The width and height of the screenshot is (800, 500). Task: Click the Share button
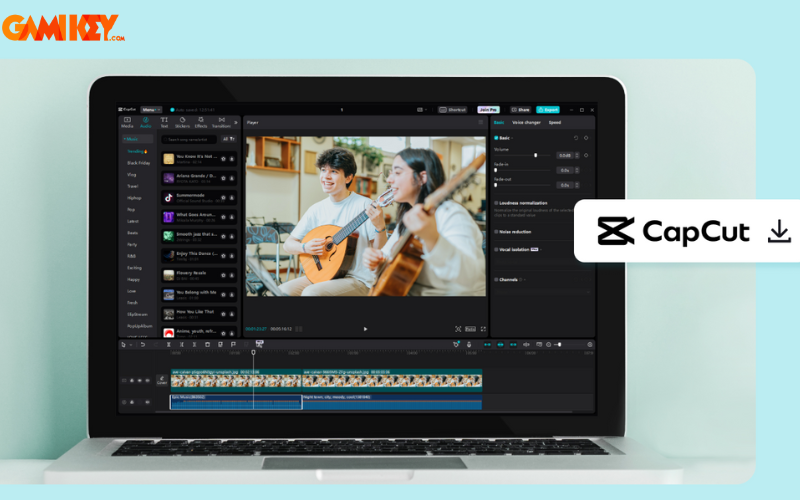pyautogui.click(x=520, y=110)
